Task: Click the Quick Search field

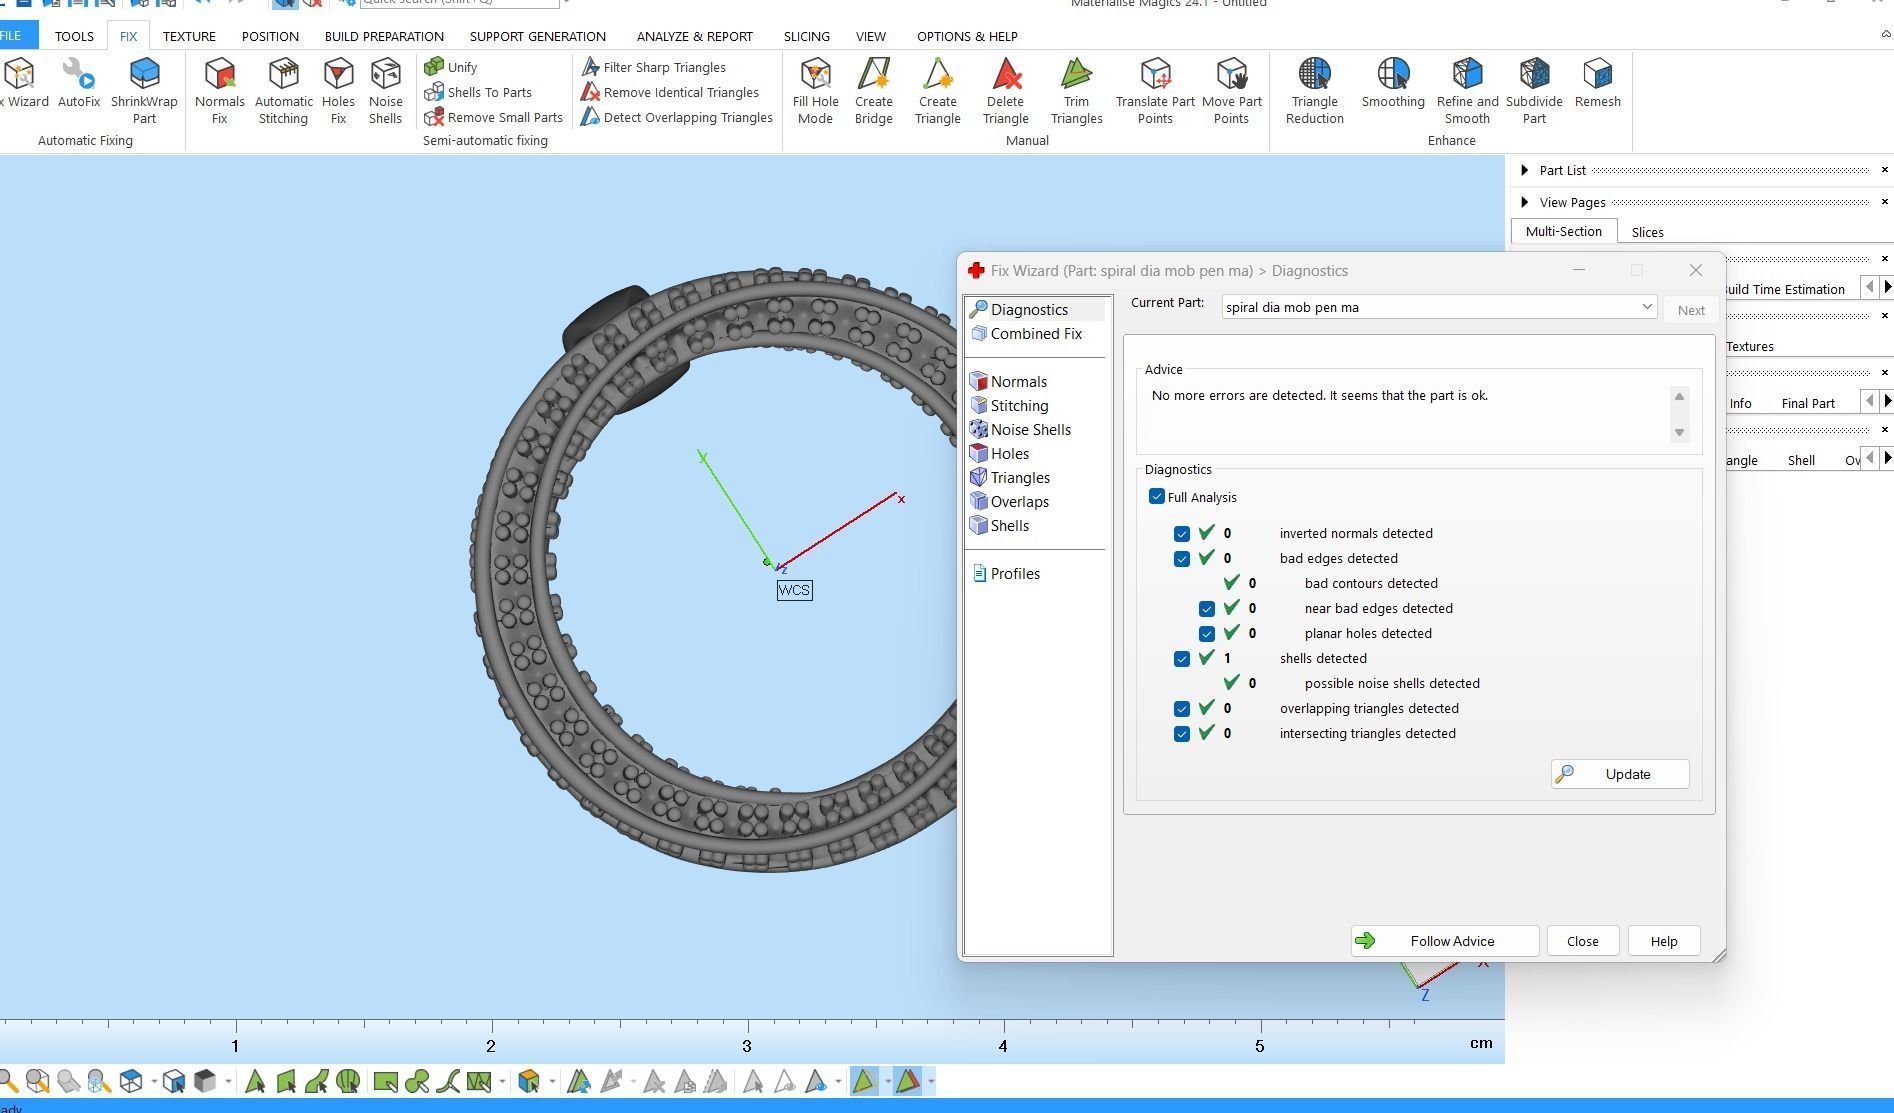Action: [458, 3]
